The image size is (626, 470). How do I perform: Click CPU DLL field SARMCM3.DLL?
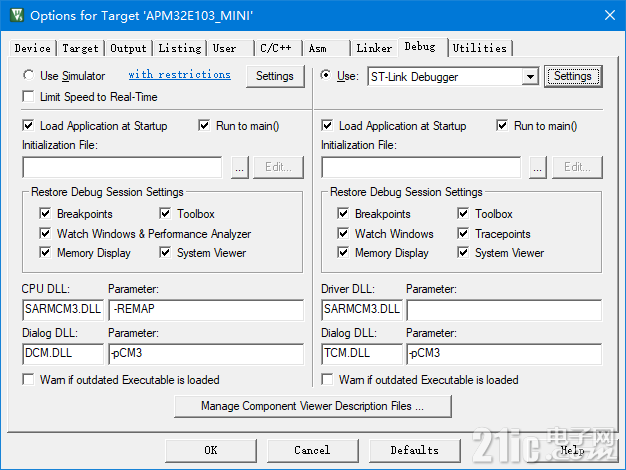[x=63, y=310]
